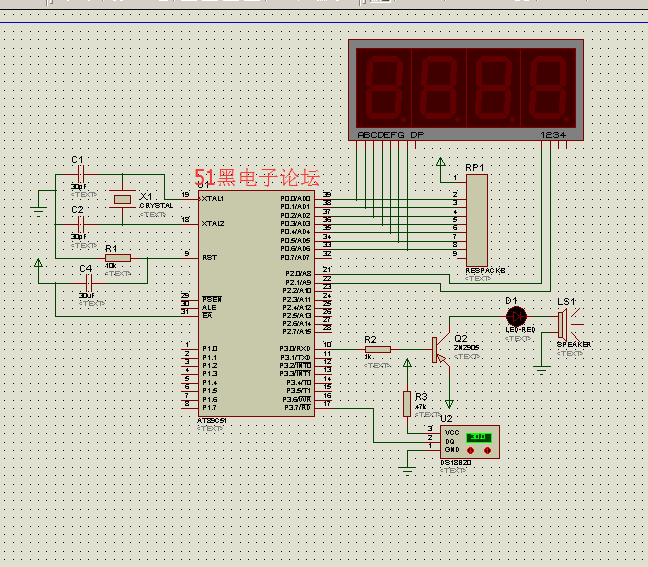Click the power terminal left of C4
Screen dimensions: 648x567
point(38,263)
